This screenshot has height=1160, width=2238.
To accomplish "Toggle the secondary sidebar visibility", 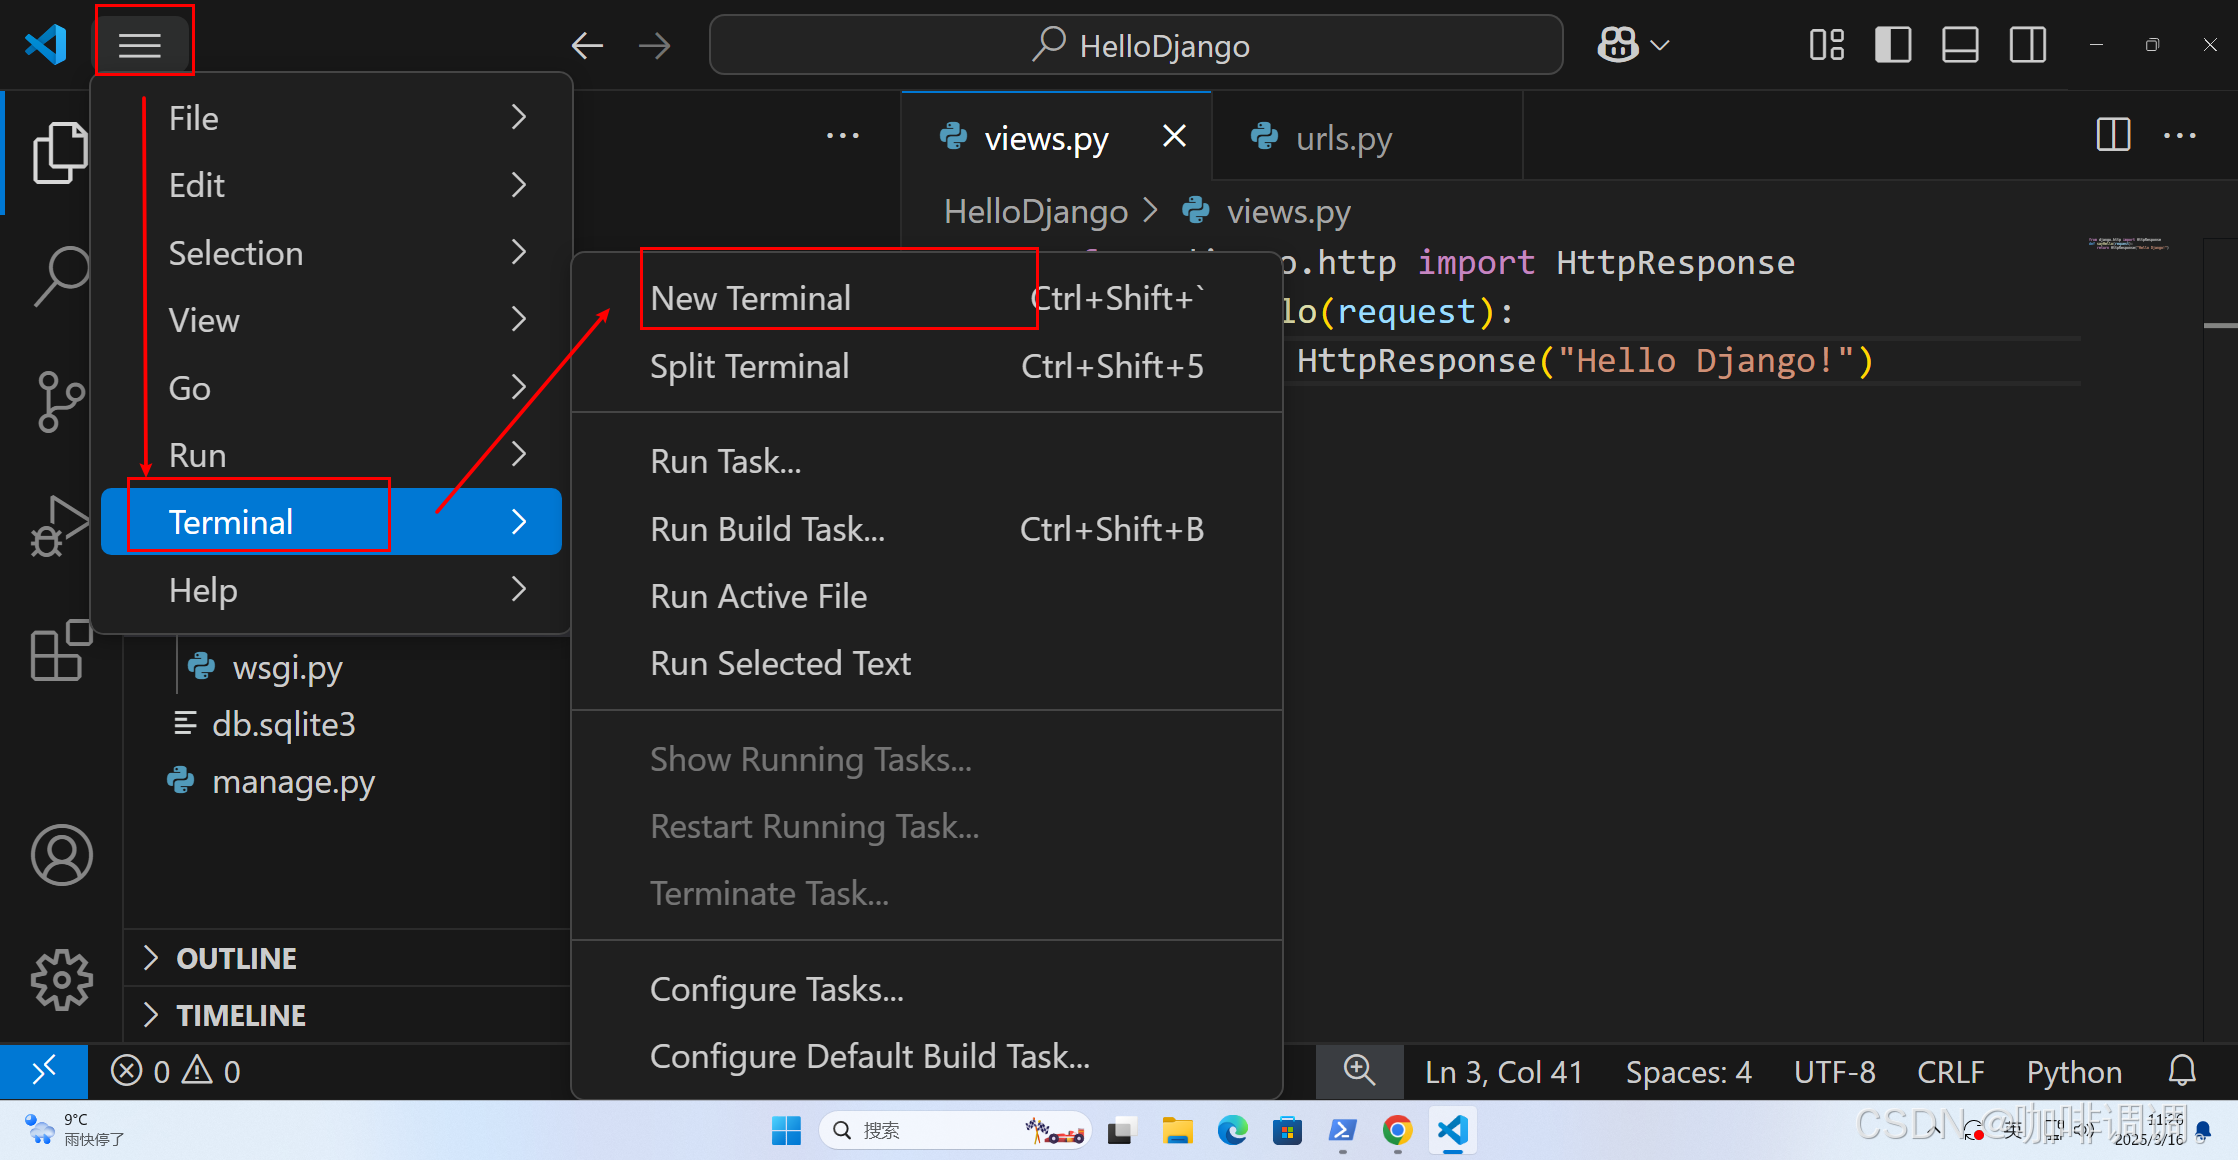I will click(2027, 44).
